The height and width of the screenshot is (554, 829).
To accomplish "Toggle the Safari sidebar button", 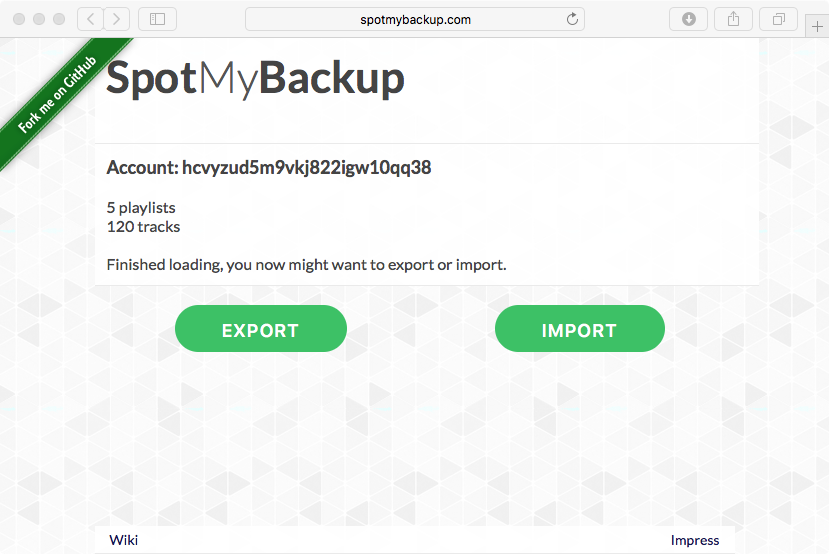I will click(158, 20).
